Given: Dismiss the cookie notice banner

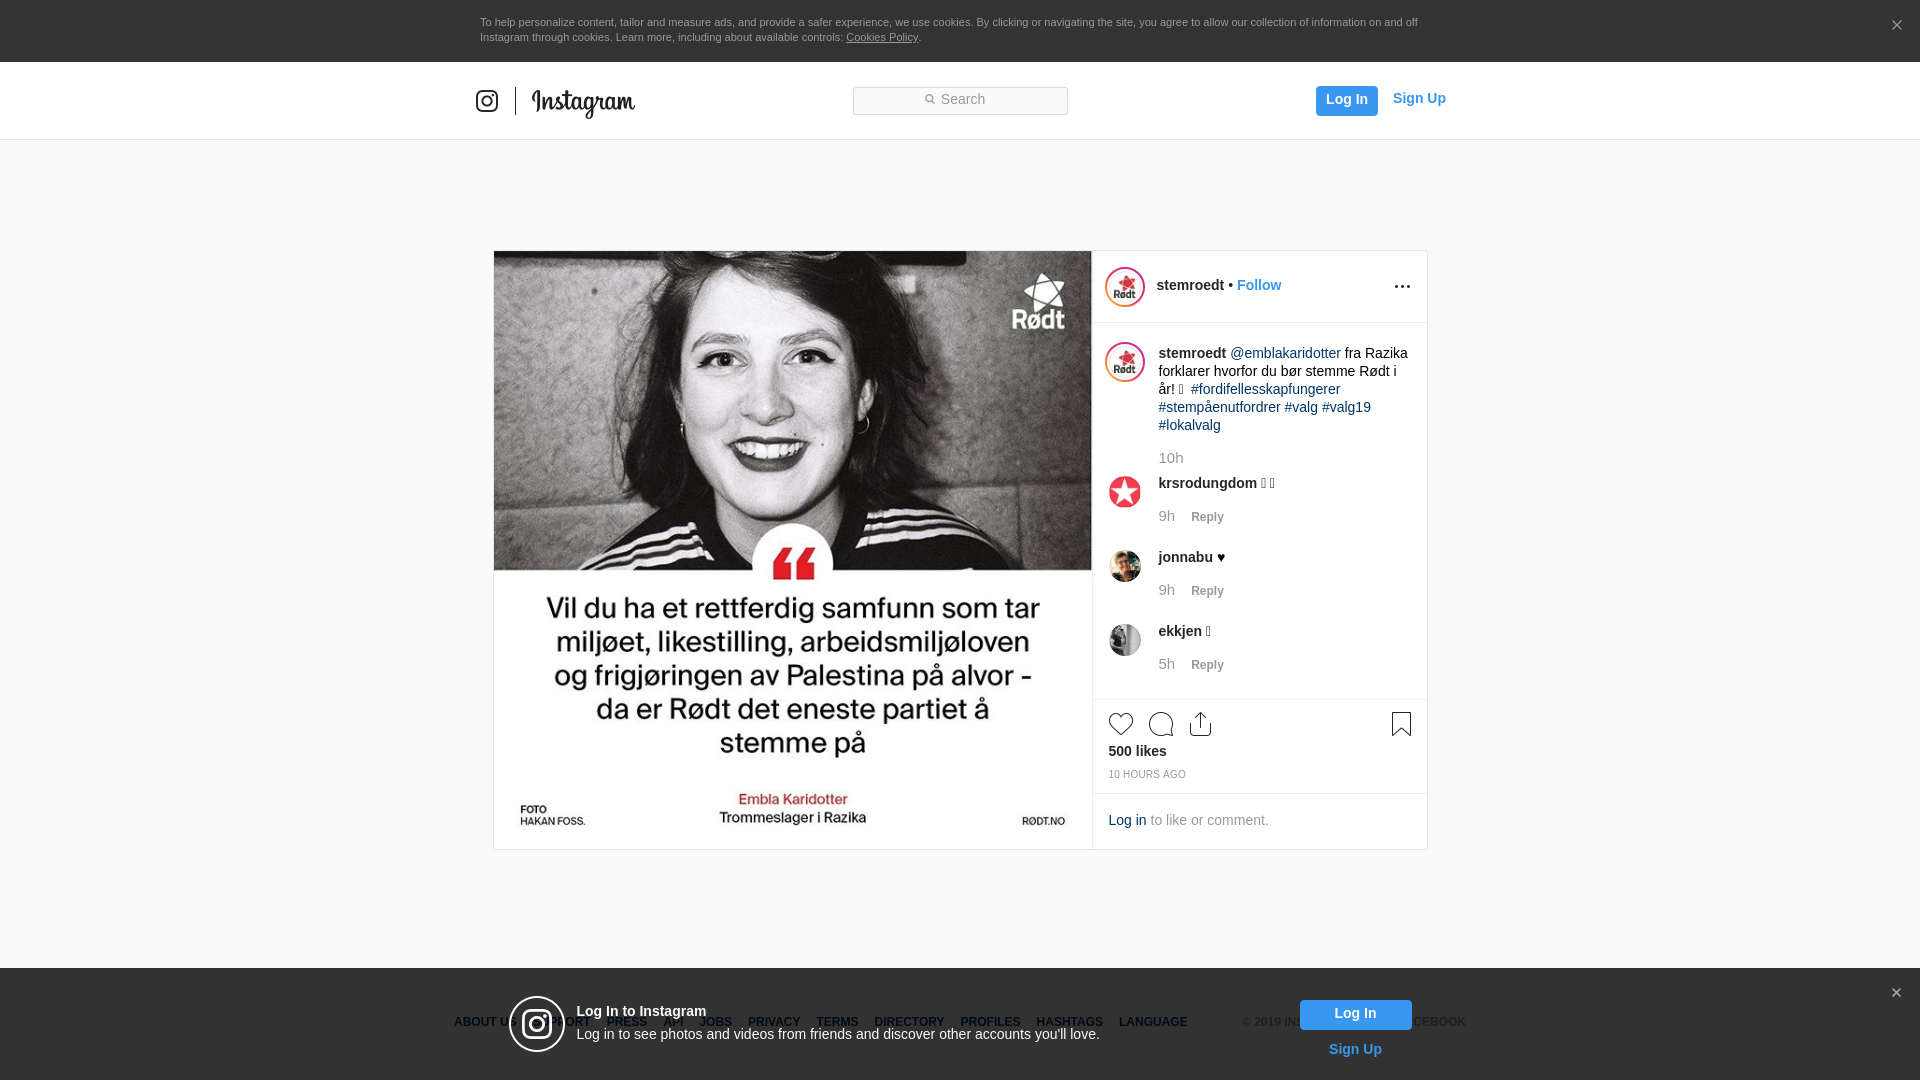Looking at the screenshot, I should (x=1896, y=26).
